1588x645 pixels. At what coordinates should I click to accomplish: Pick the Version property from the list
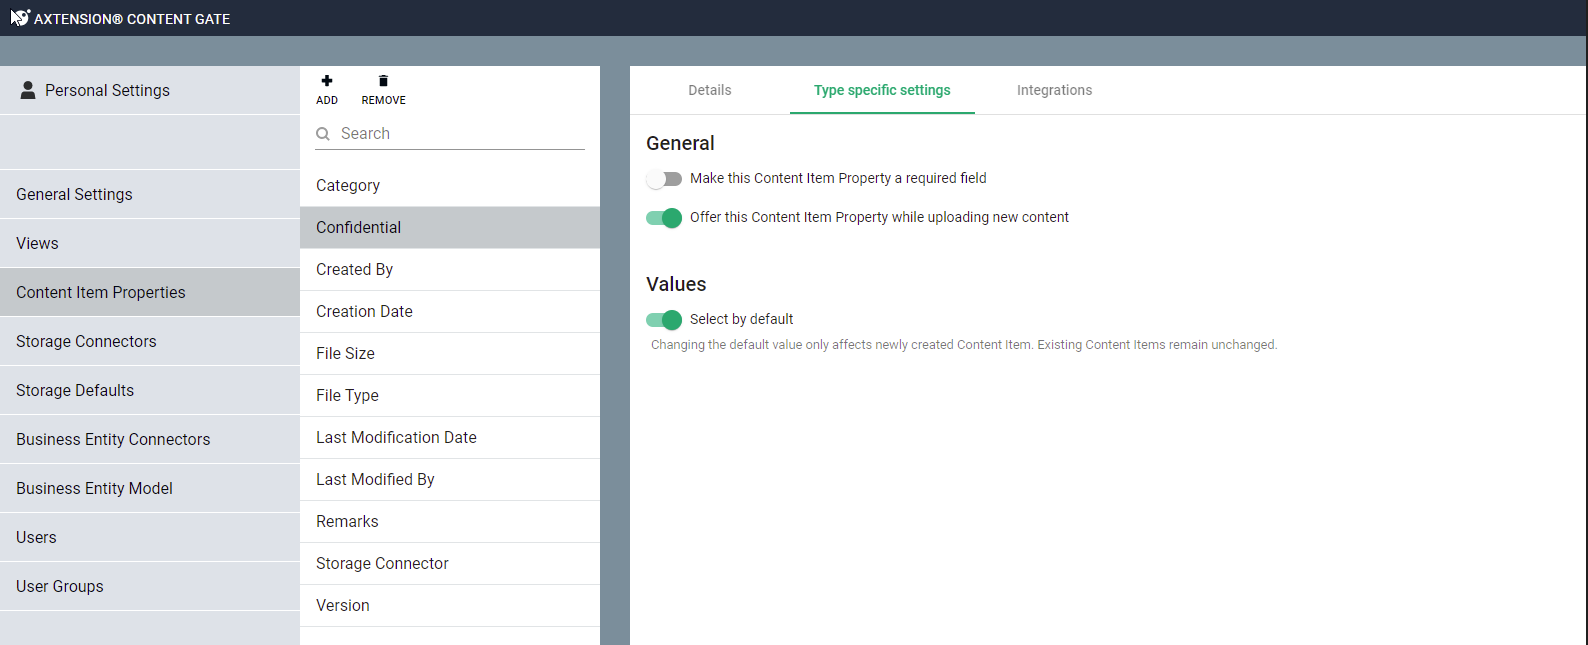click(342, 606)
